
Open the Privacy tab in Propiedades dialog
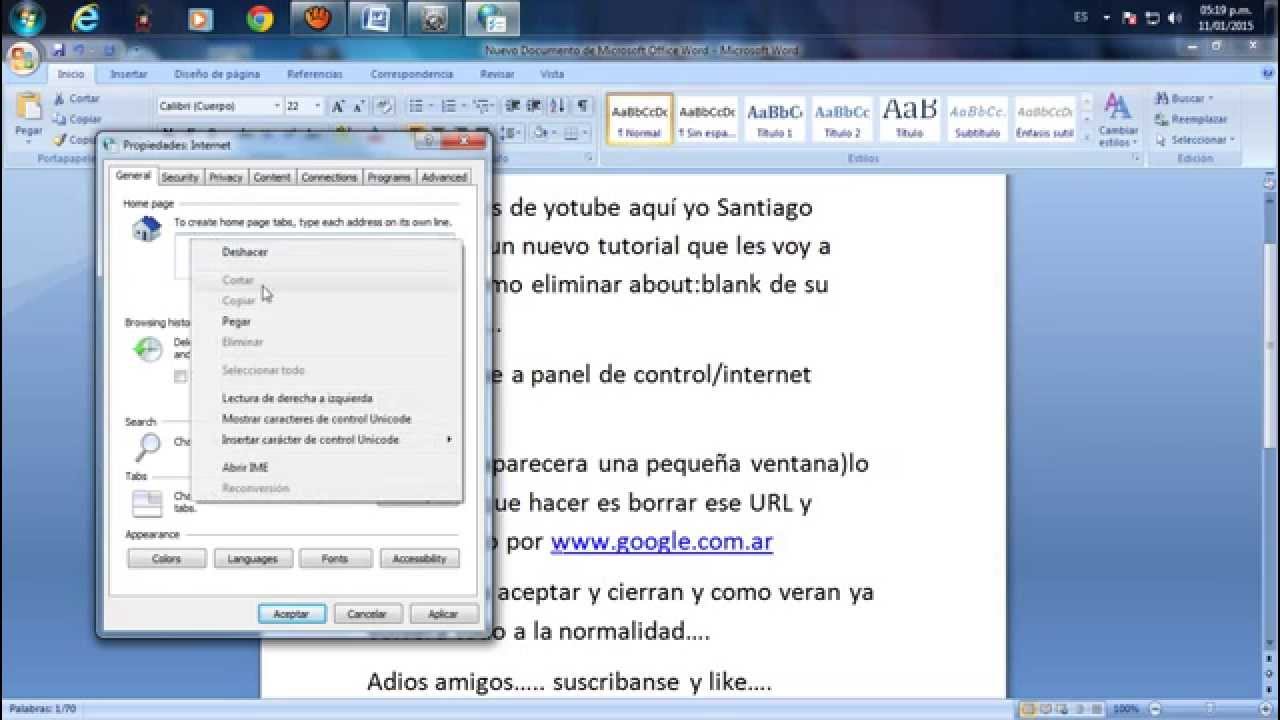(226, 177)
